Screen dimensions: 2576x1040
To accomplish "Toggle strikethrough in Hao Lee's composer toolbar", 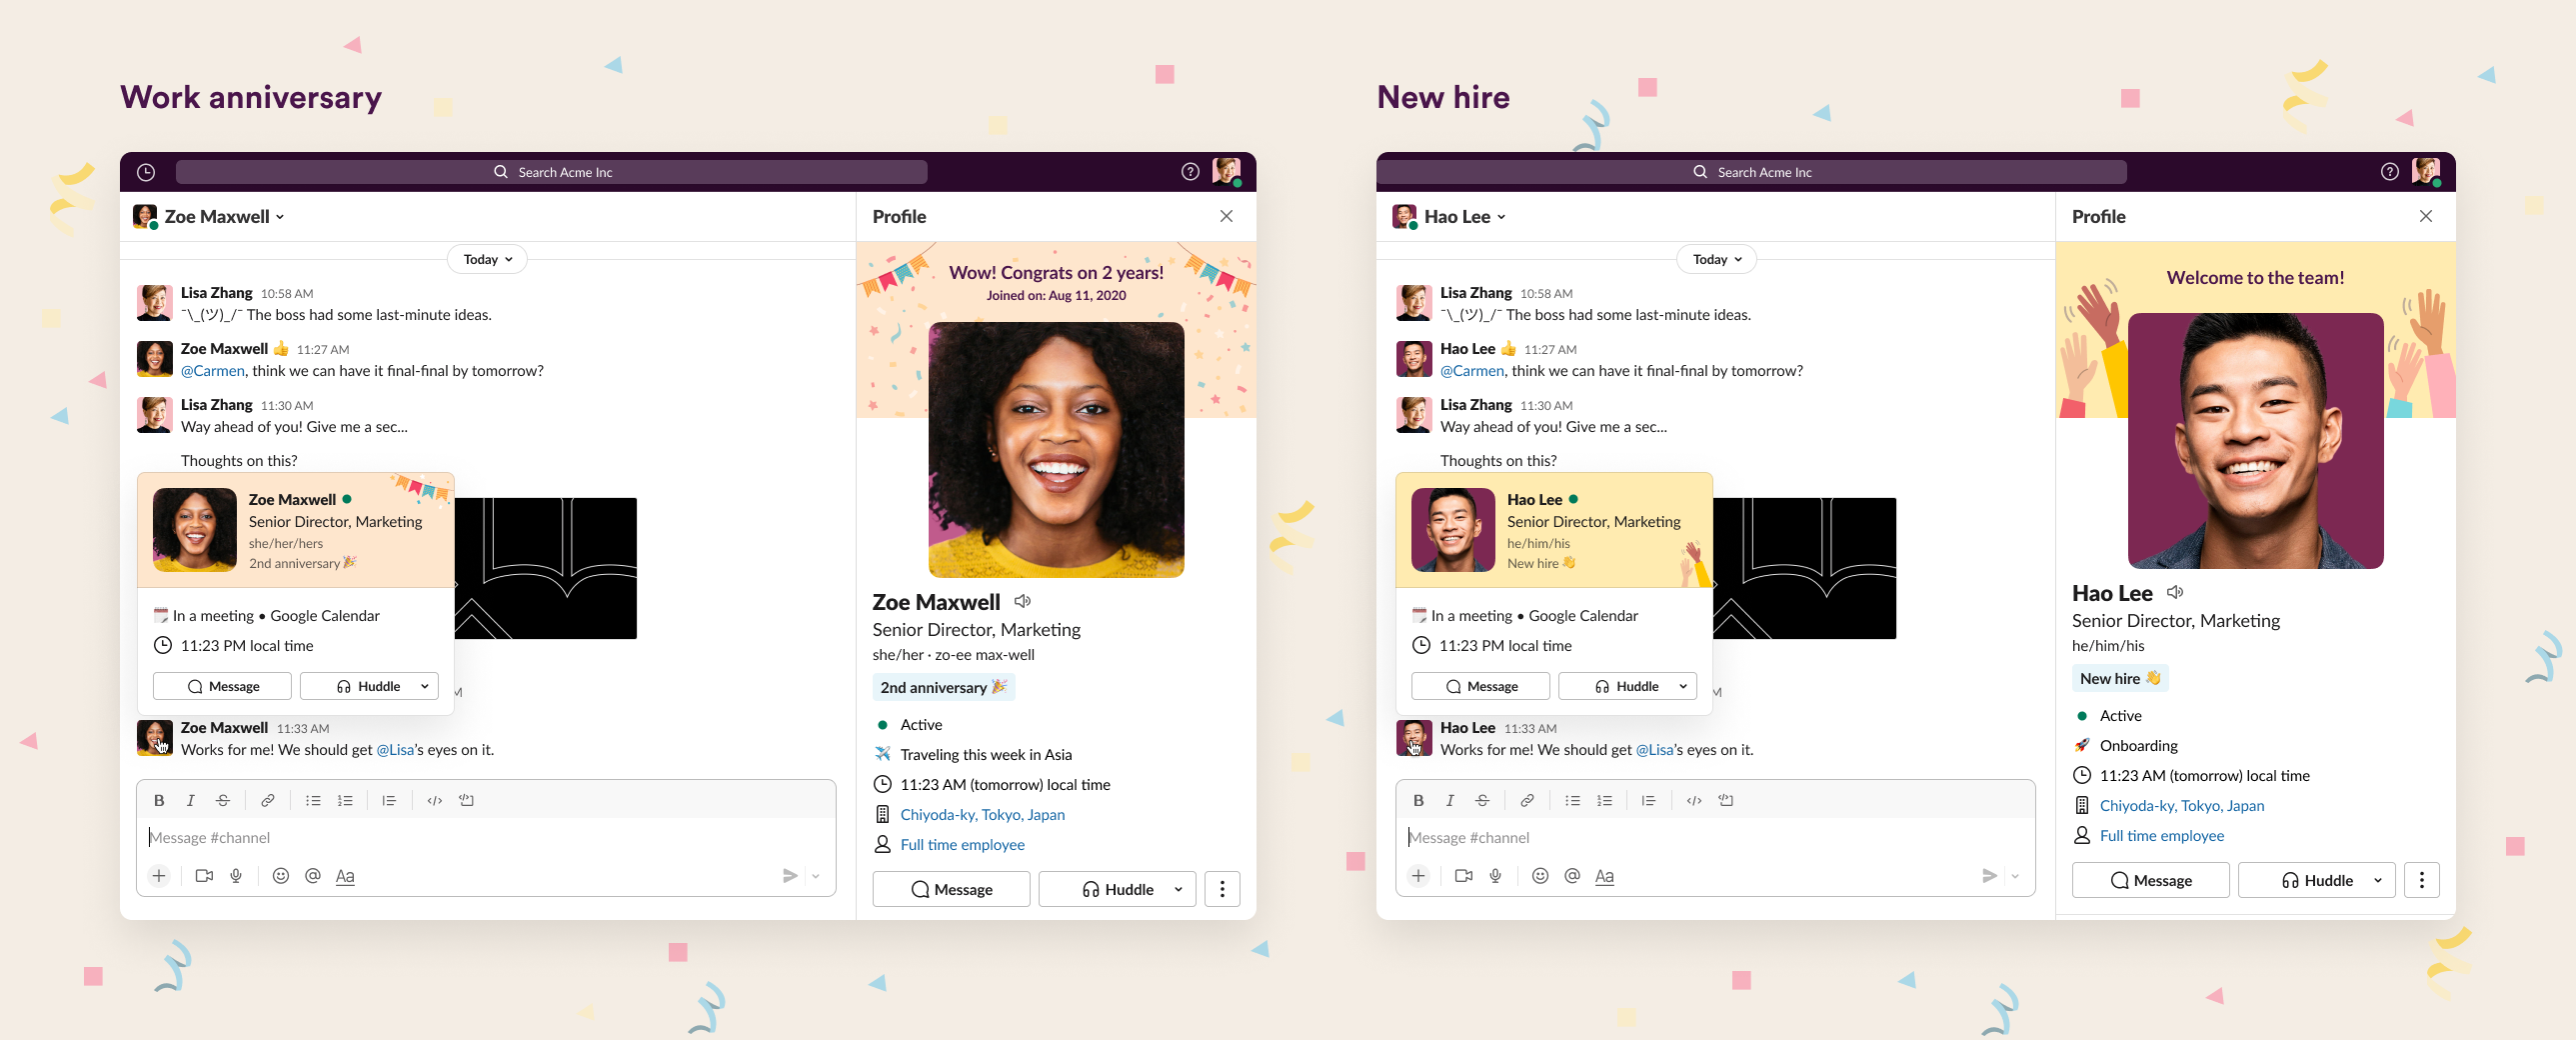I will (1482, 800).
